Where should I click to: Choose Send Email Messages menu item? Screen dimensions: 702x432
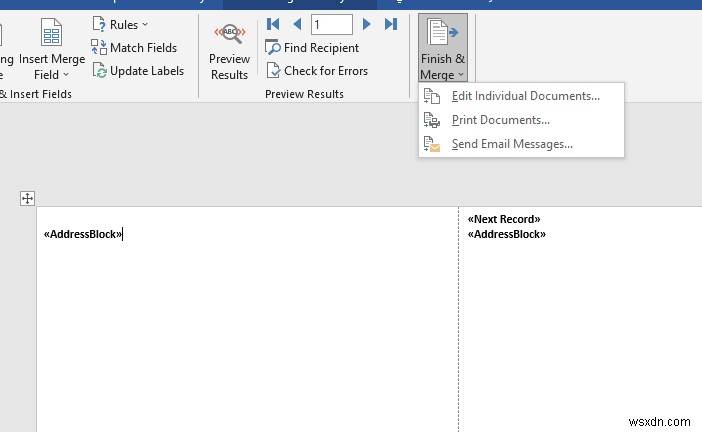pyautogui.click(x=521, y=144)
